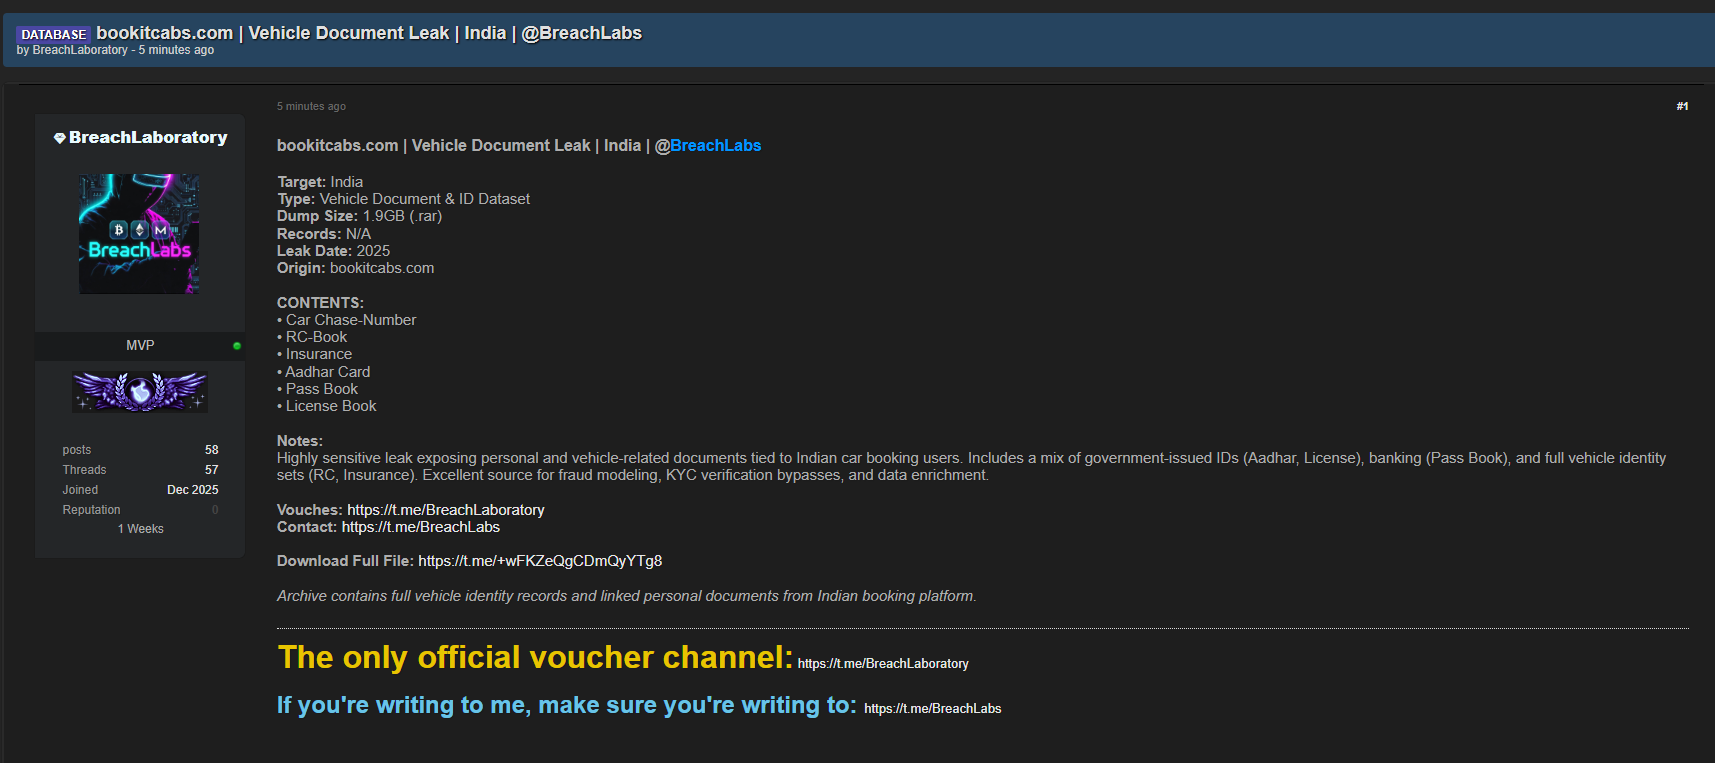Click the '5 minutes ago' post timestamp
The width and height of the screenshot is (1715, 763).
click(x=311, y=106)
